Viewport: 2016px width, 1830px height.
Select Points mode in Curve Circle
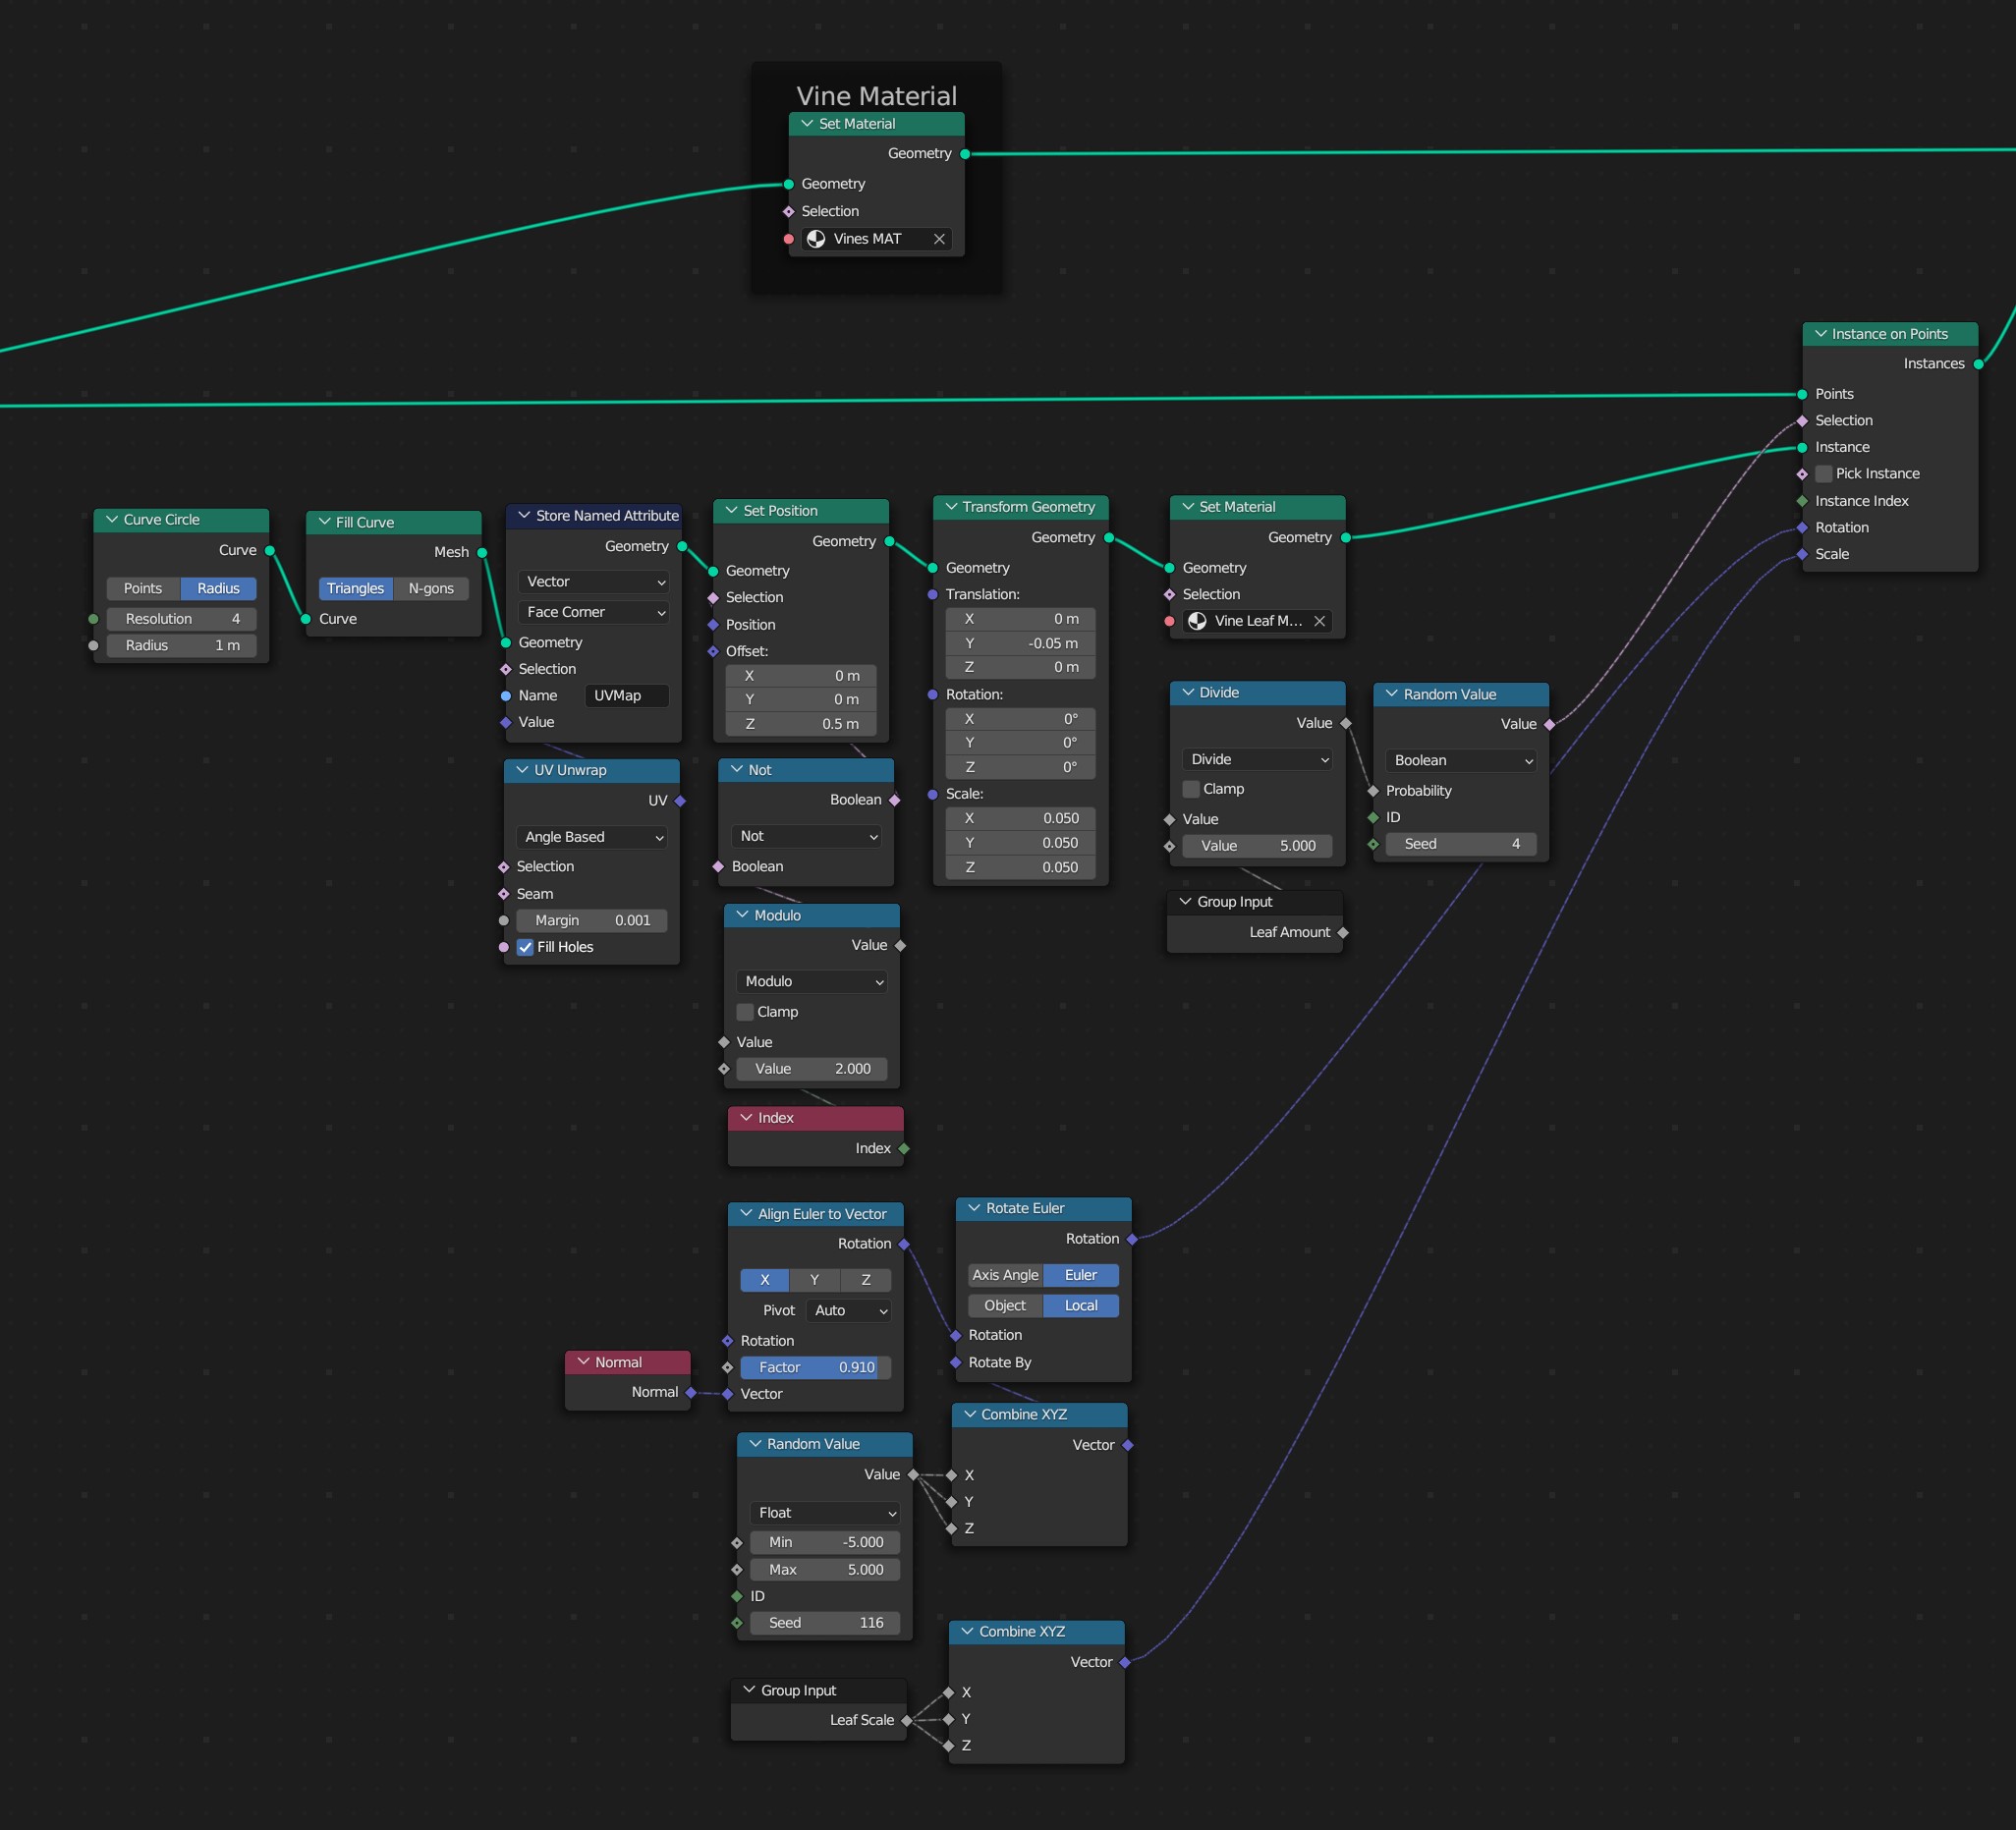pos(143,589)
